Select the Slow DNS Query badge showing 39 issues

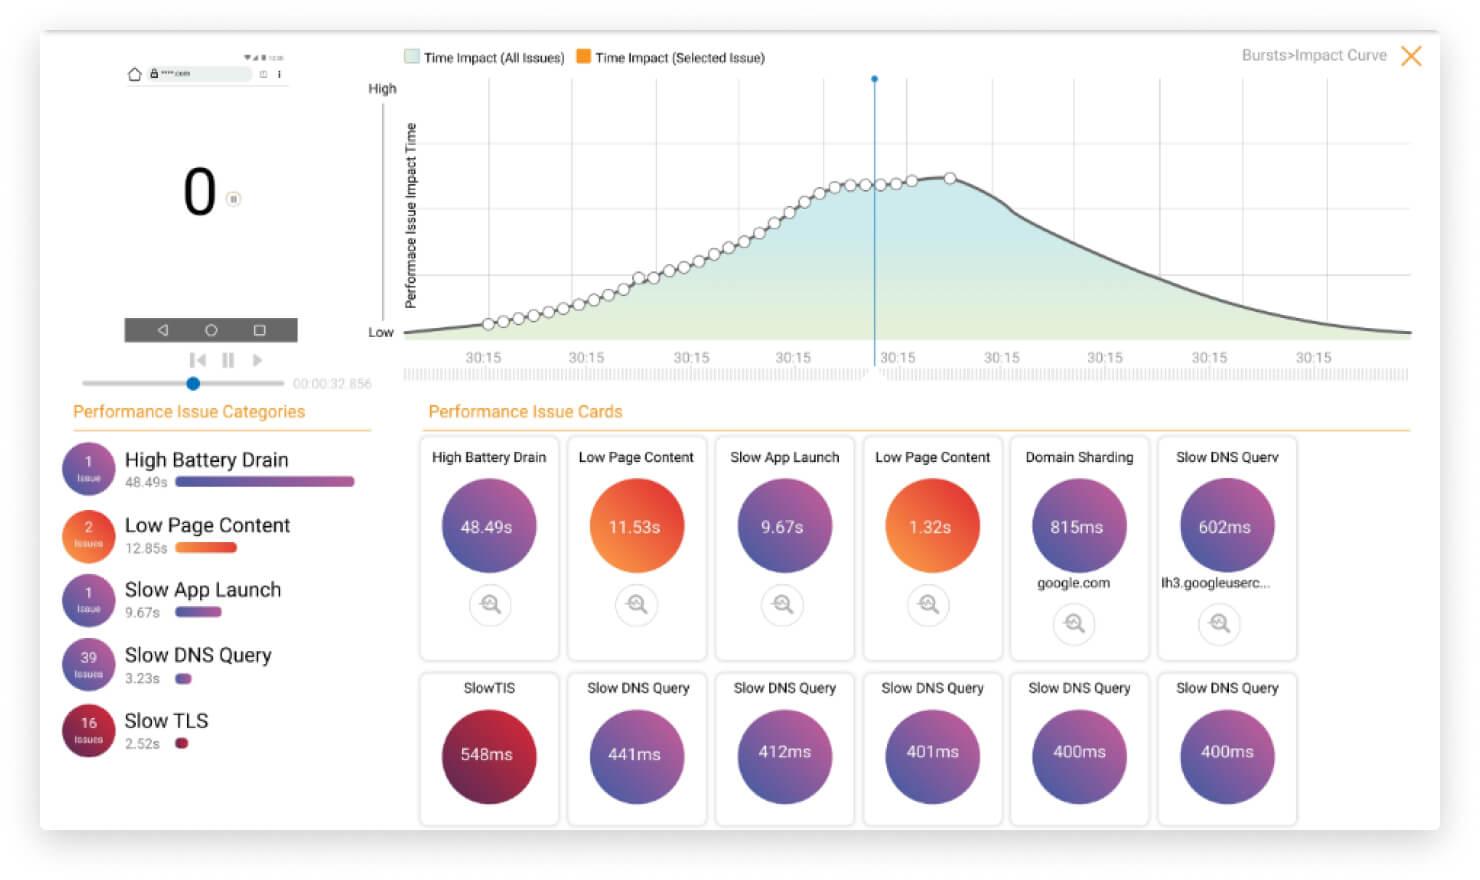(88, 663)
